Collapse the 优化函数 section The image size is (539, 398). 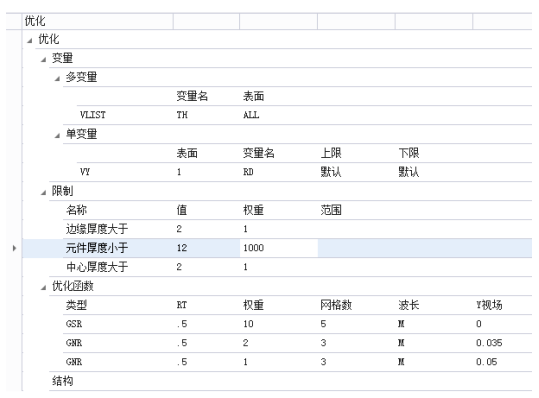[43, 288]
